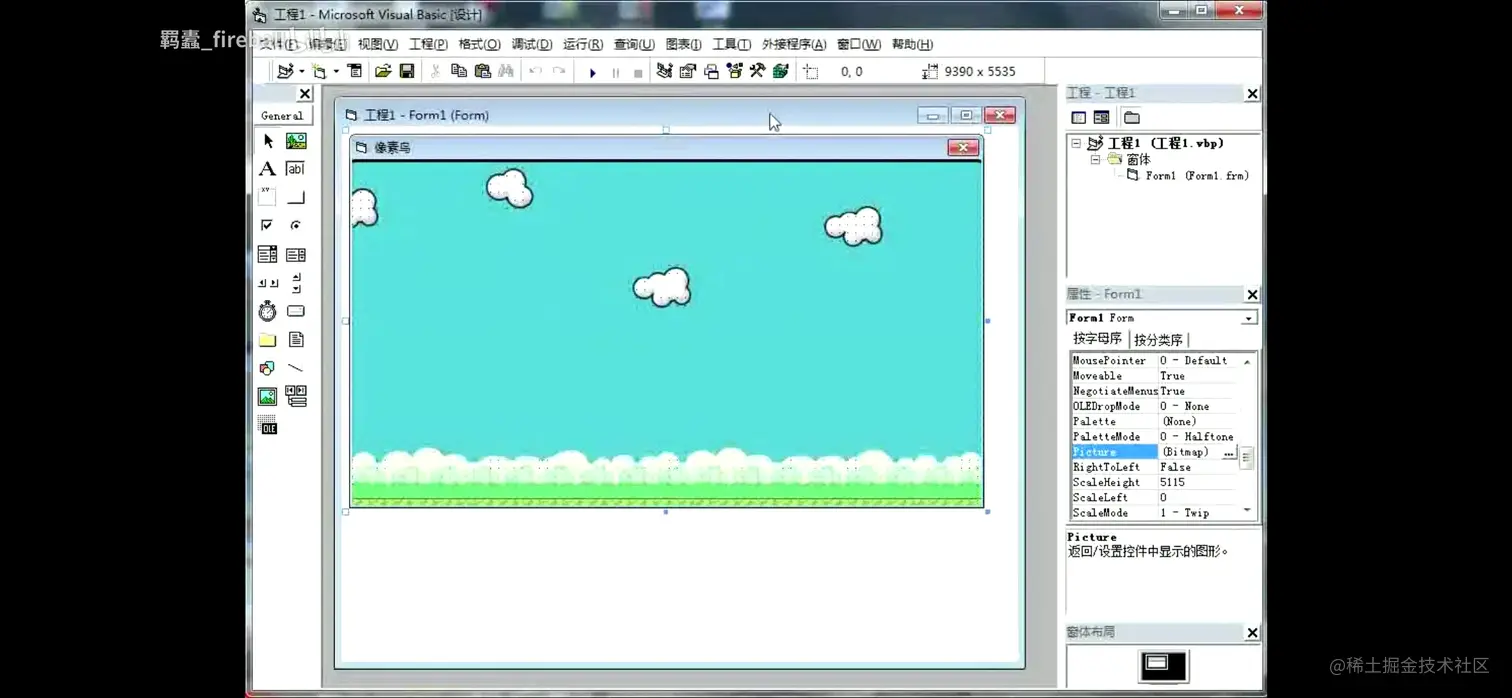Select the DriveListBox control tool

coord(296,311)
